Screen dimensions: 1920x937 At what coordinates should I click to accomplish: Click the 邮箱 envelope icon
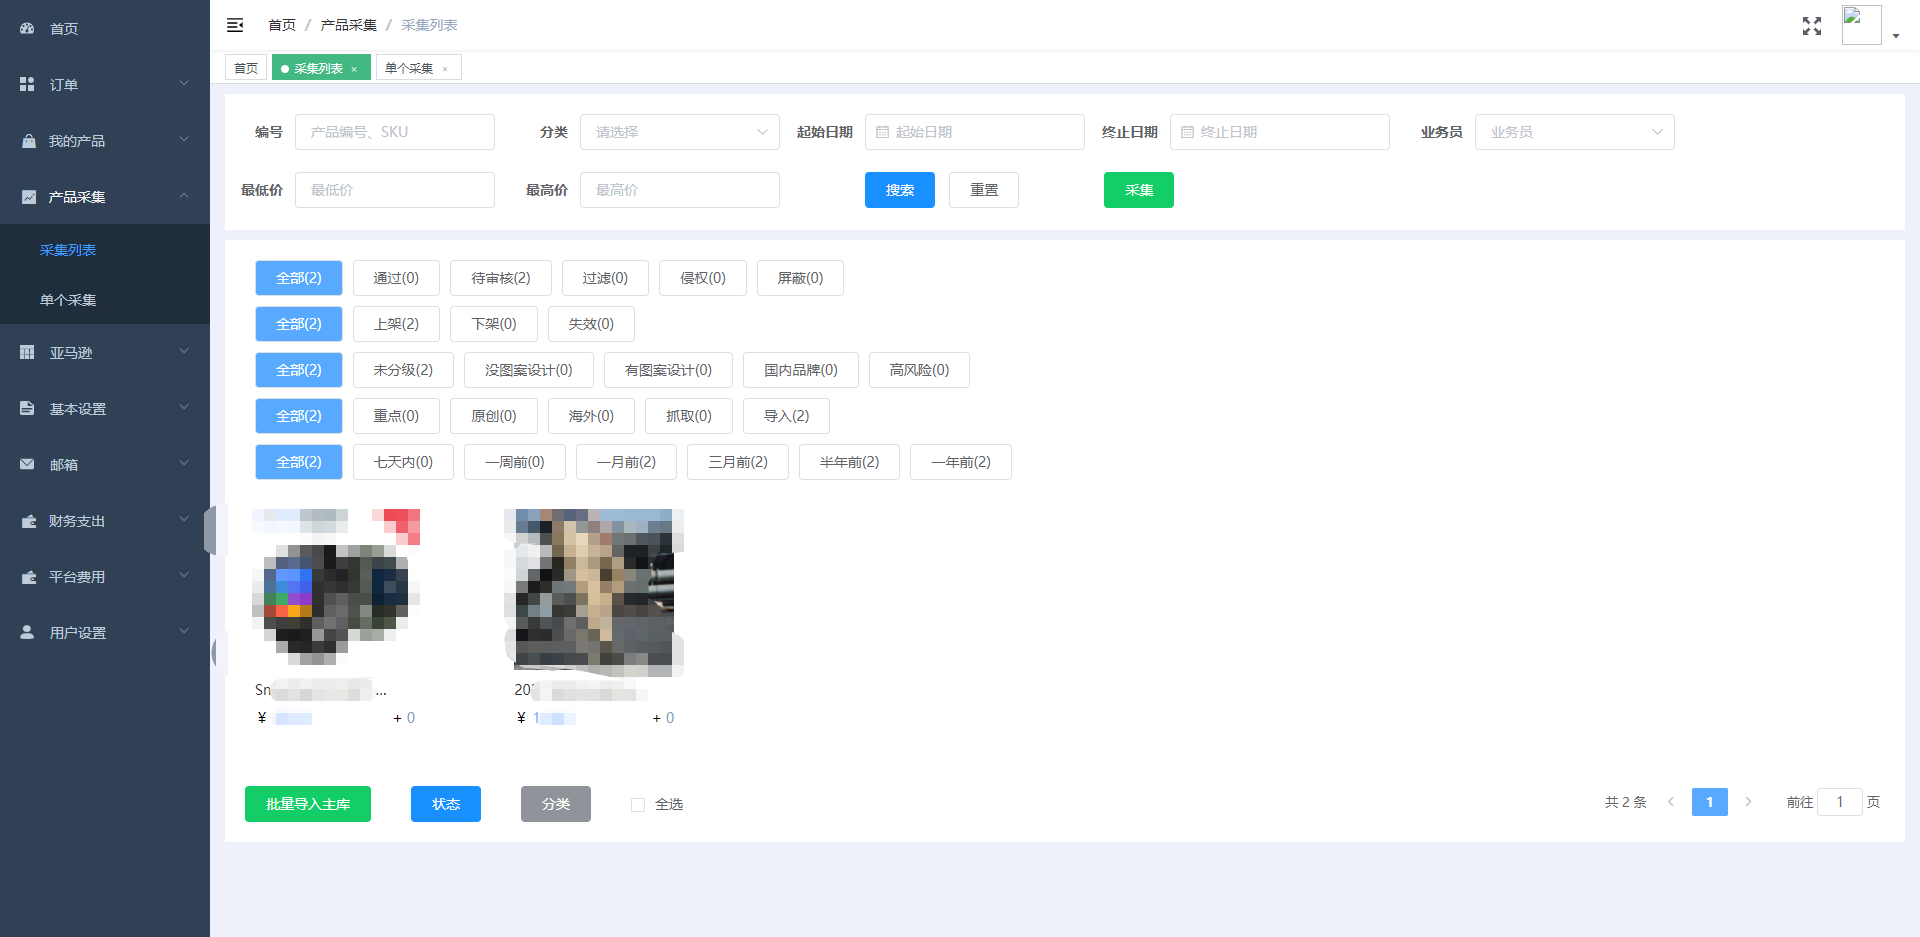(x=27, y=465)
